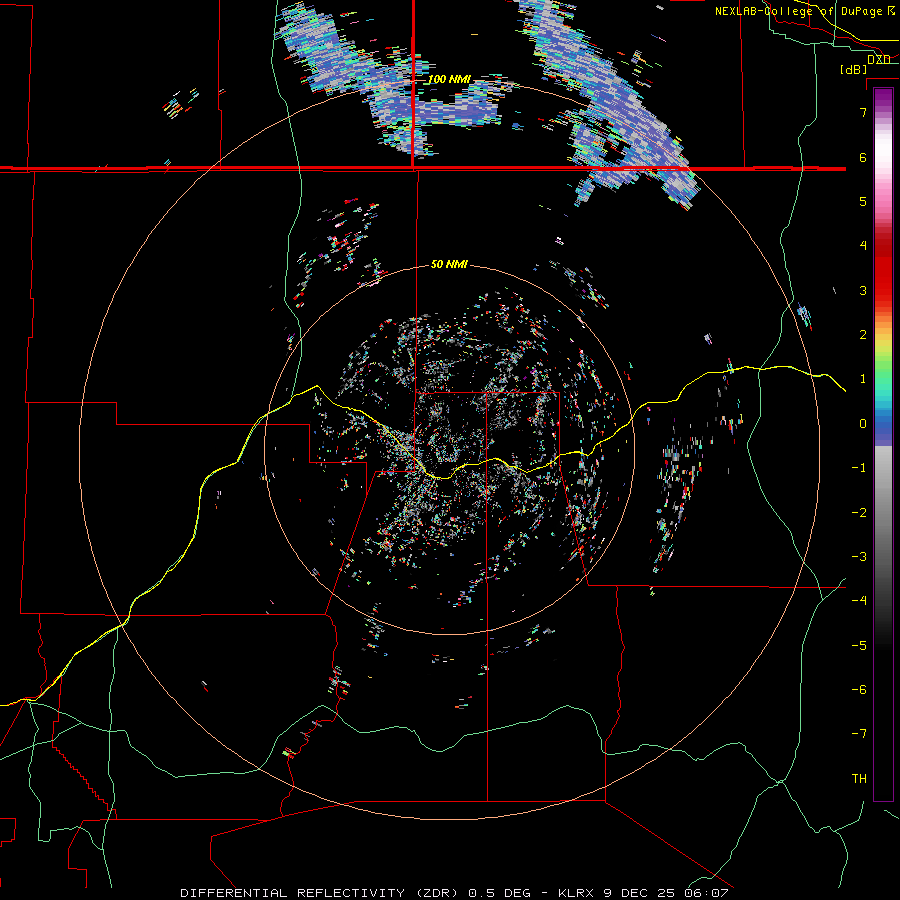Click the DZD product code label
Viewport: 900px width, 900px height.
click(x=879, y=59)
